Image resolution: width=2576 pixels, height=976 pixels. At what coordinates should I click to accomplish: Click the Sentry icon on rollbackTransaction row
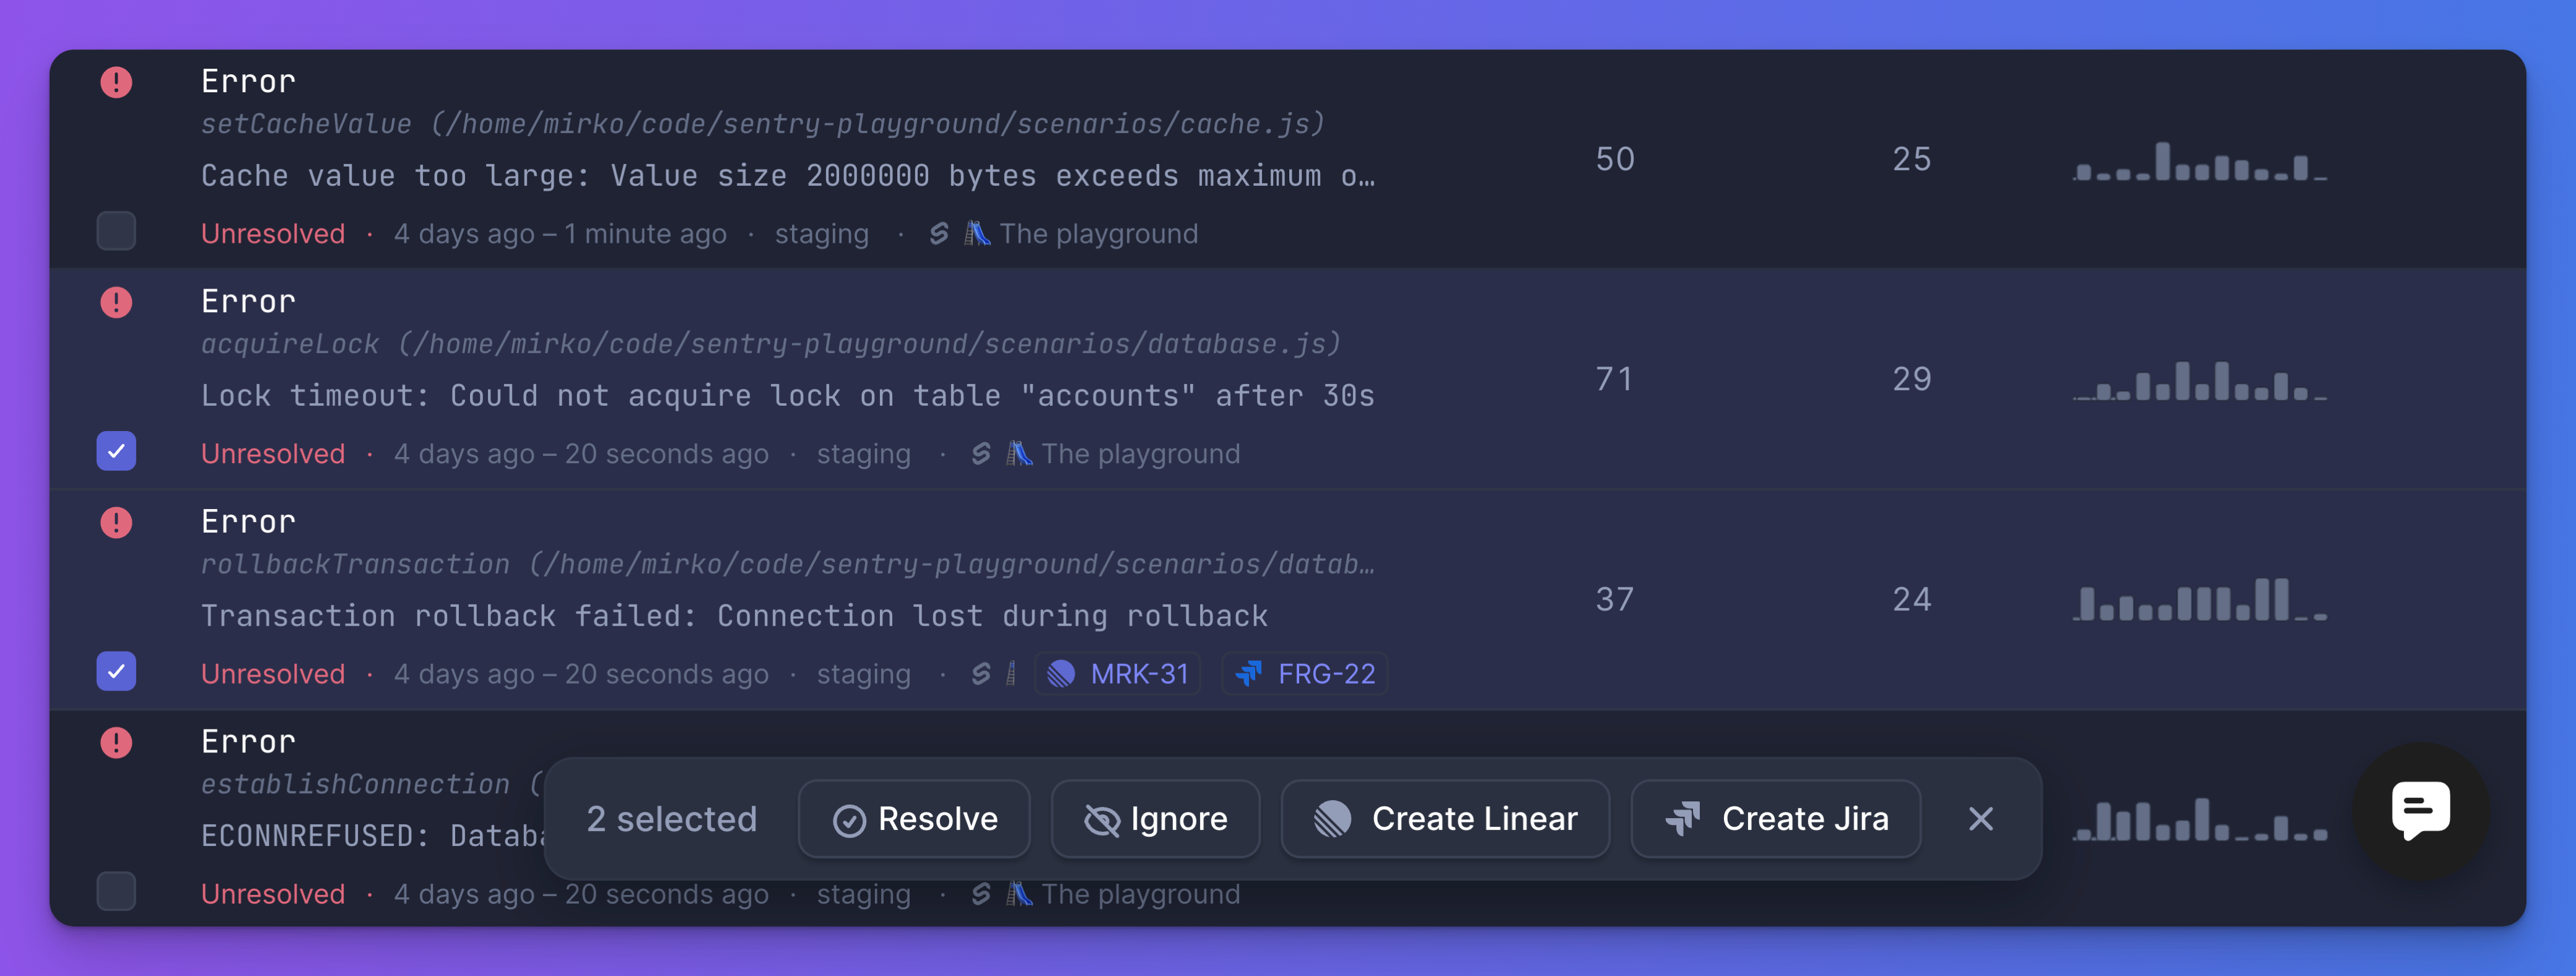(x=980, y=674)
